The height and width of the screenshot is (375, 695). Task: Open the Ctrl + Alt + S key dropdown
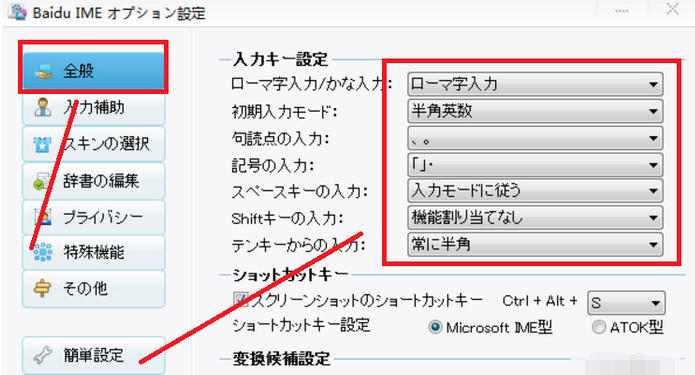click(x=626, y=303)
